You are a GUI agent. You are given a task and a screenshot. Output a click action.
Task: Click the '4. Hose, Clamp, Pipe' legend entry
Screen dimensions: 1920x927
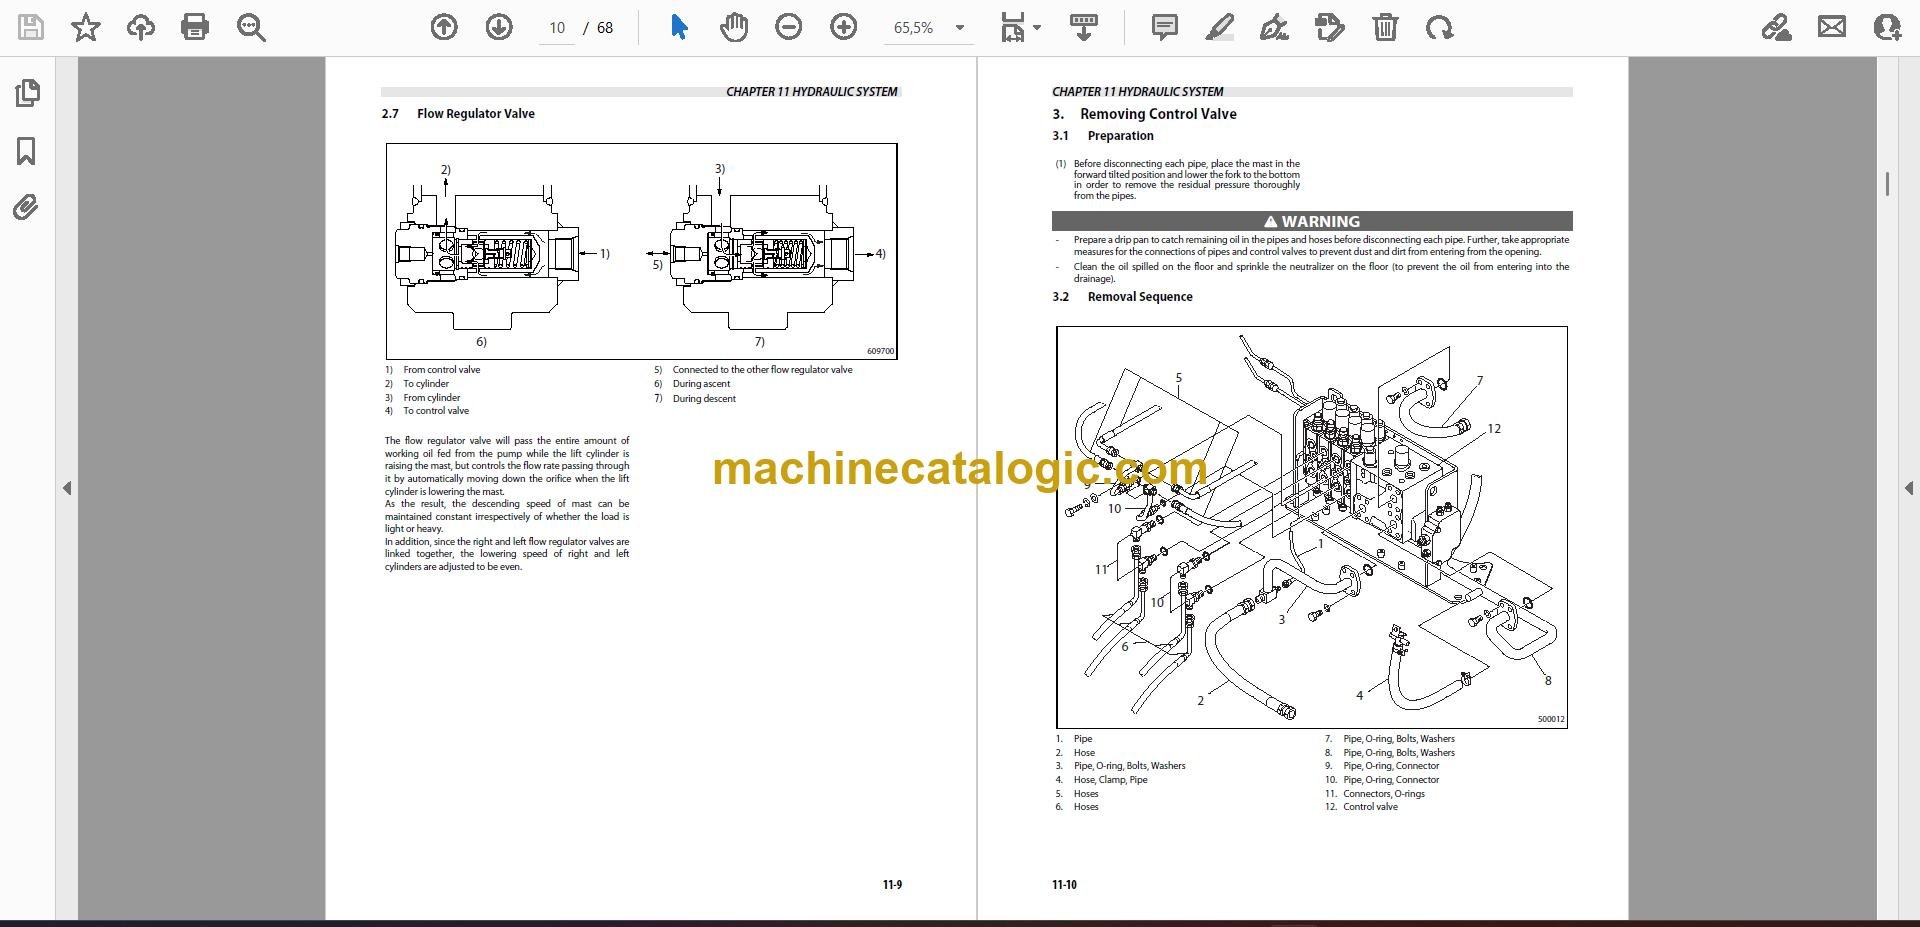[1101, 780]
